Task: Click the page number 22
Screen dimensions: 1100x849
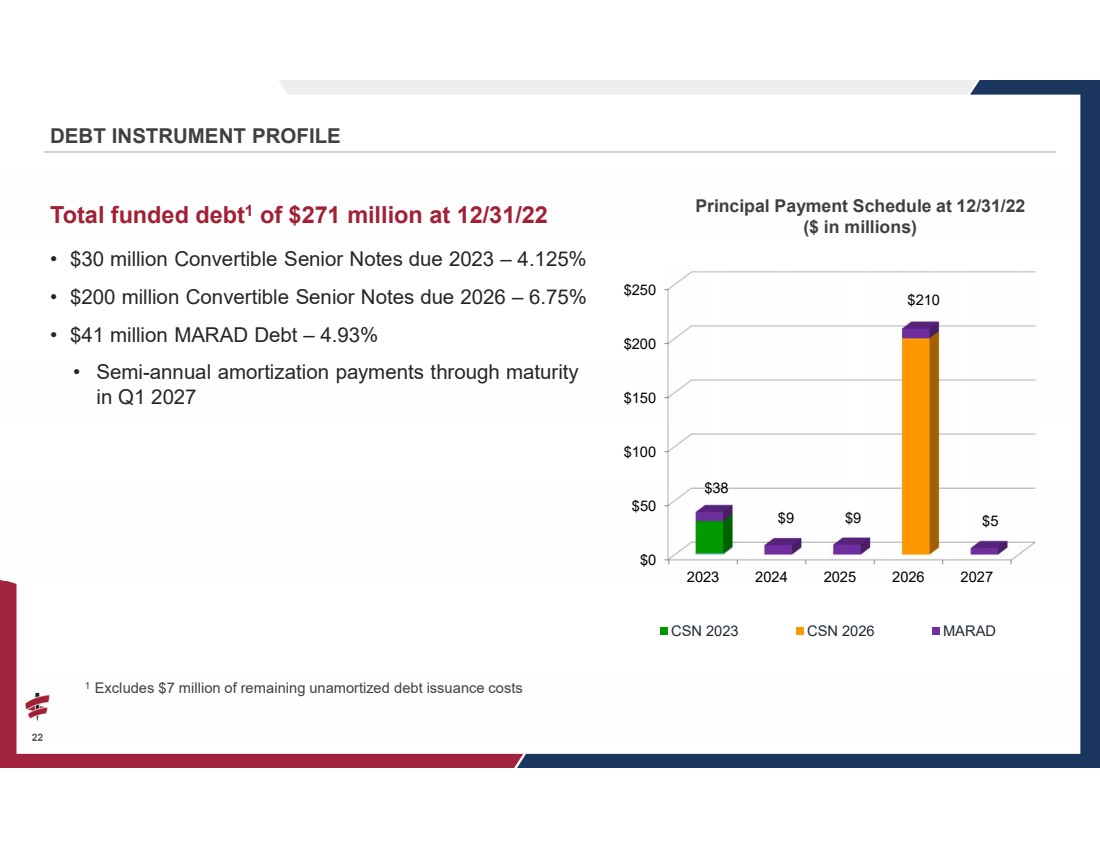Action: 37,737
